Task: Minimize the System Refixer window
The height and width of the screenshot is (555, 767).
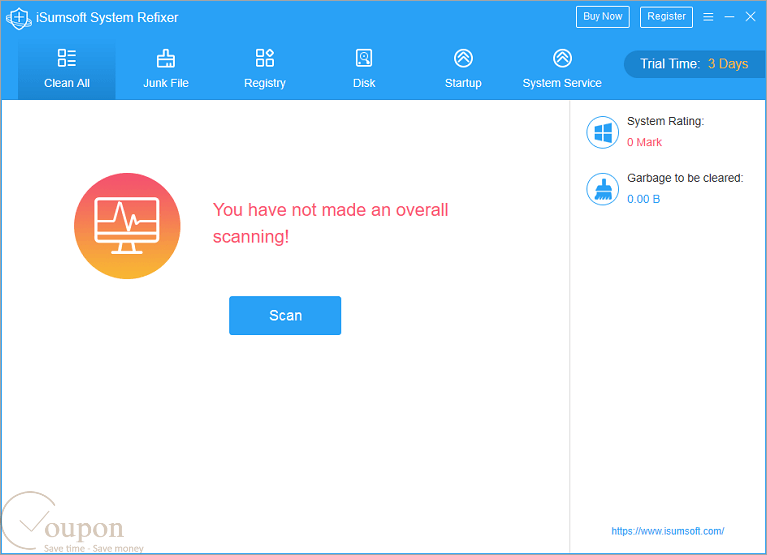Action: coord(729,17)
